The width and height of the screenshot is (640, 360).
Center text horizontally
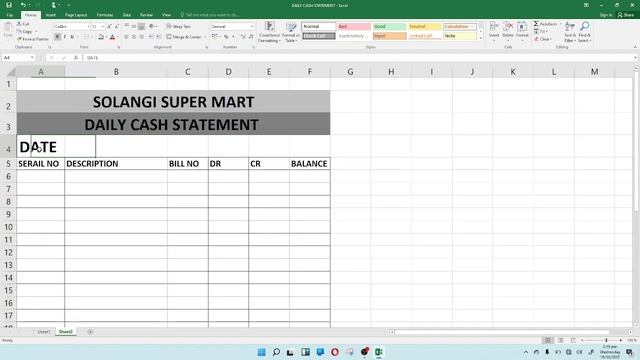tap(134, 37)
